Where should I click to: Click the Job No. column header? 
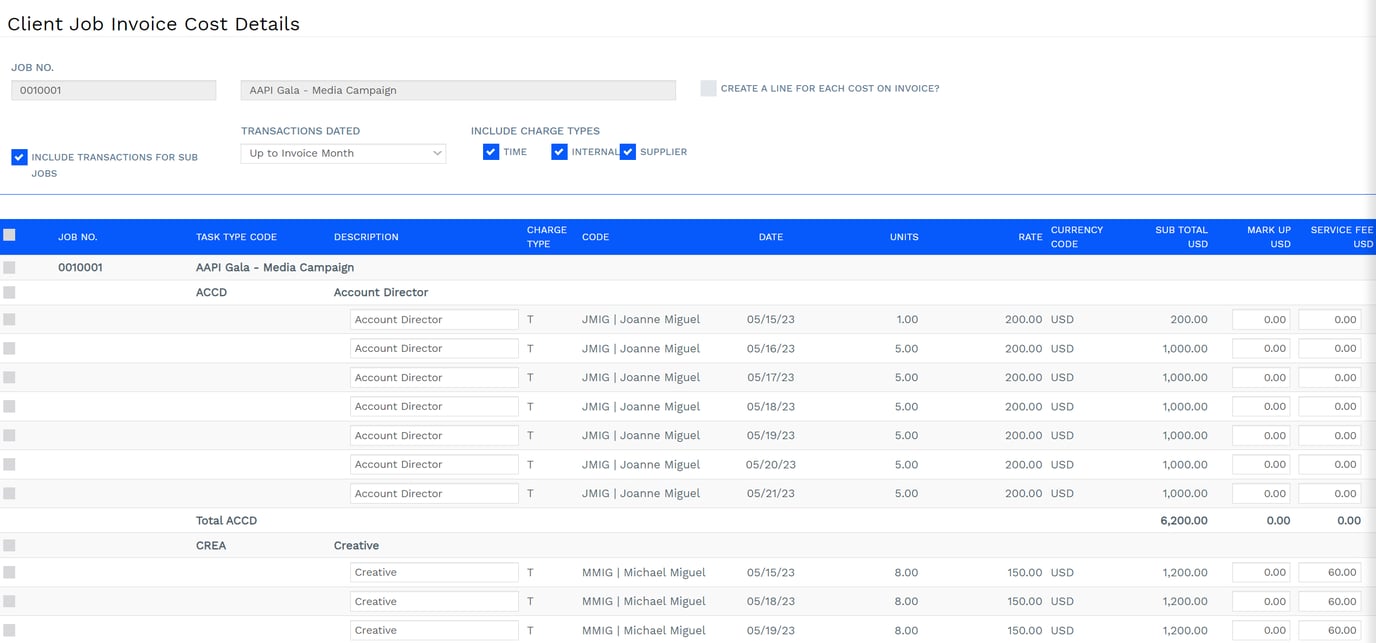(78, 237)
